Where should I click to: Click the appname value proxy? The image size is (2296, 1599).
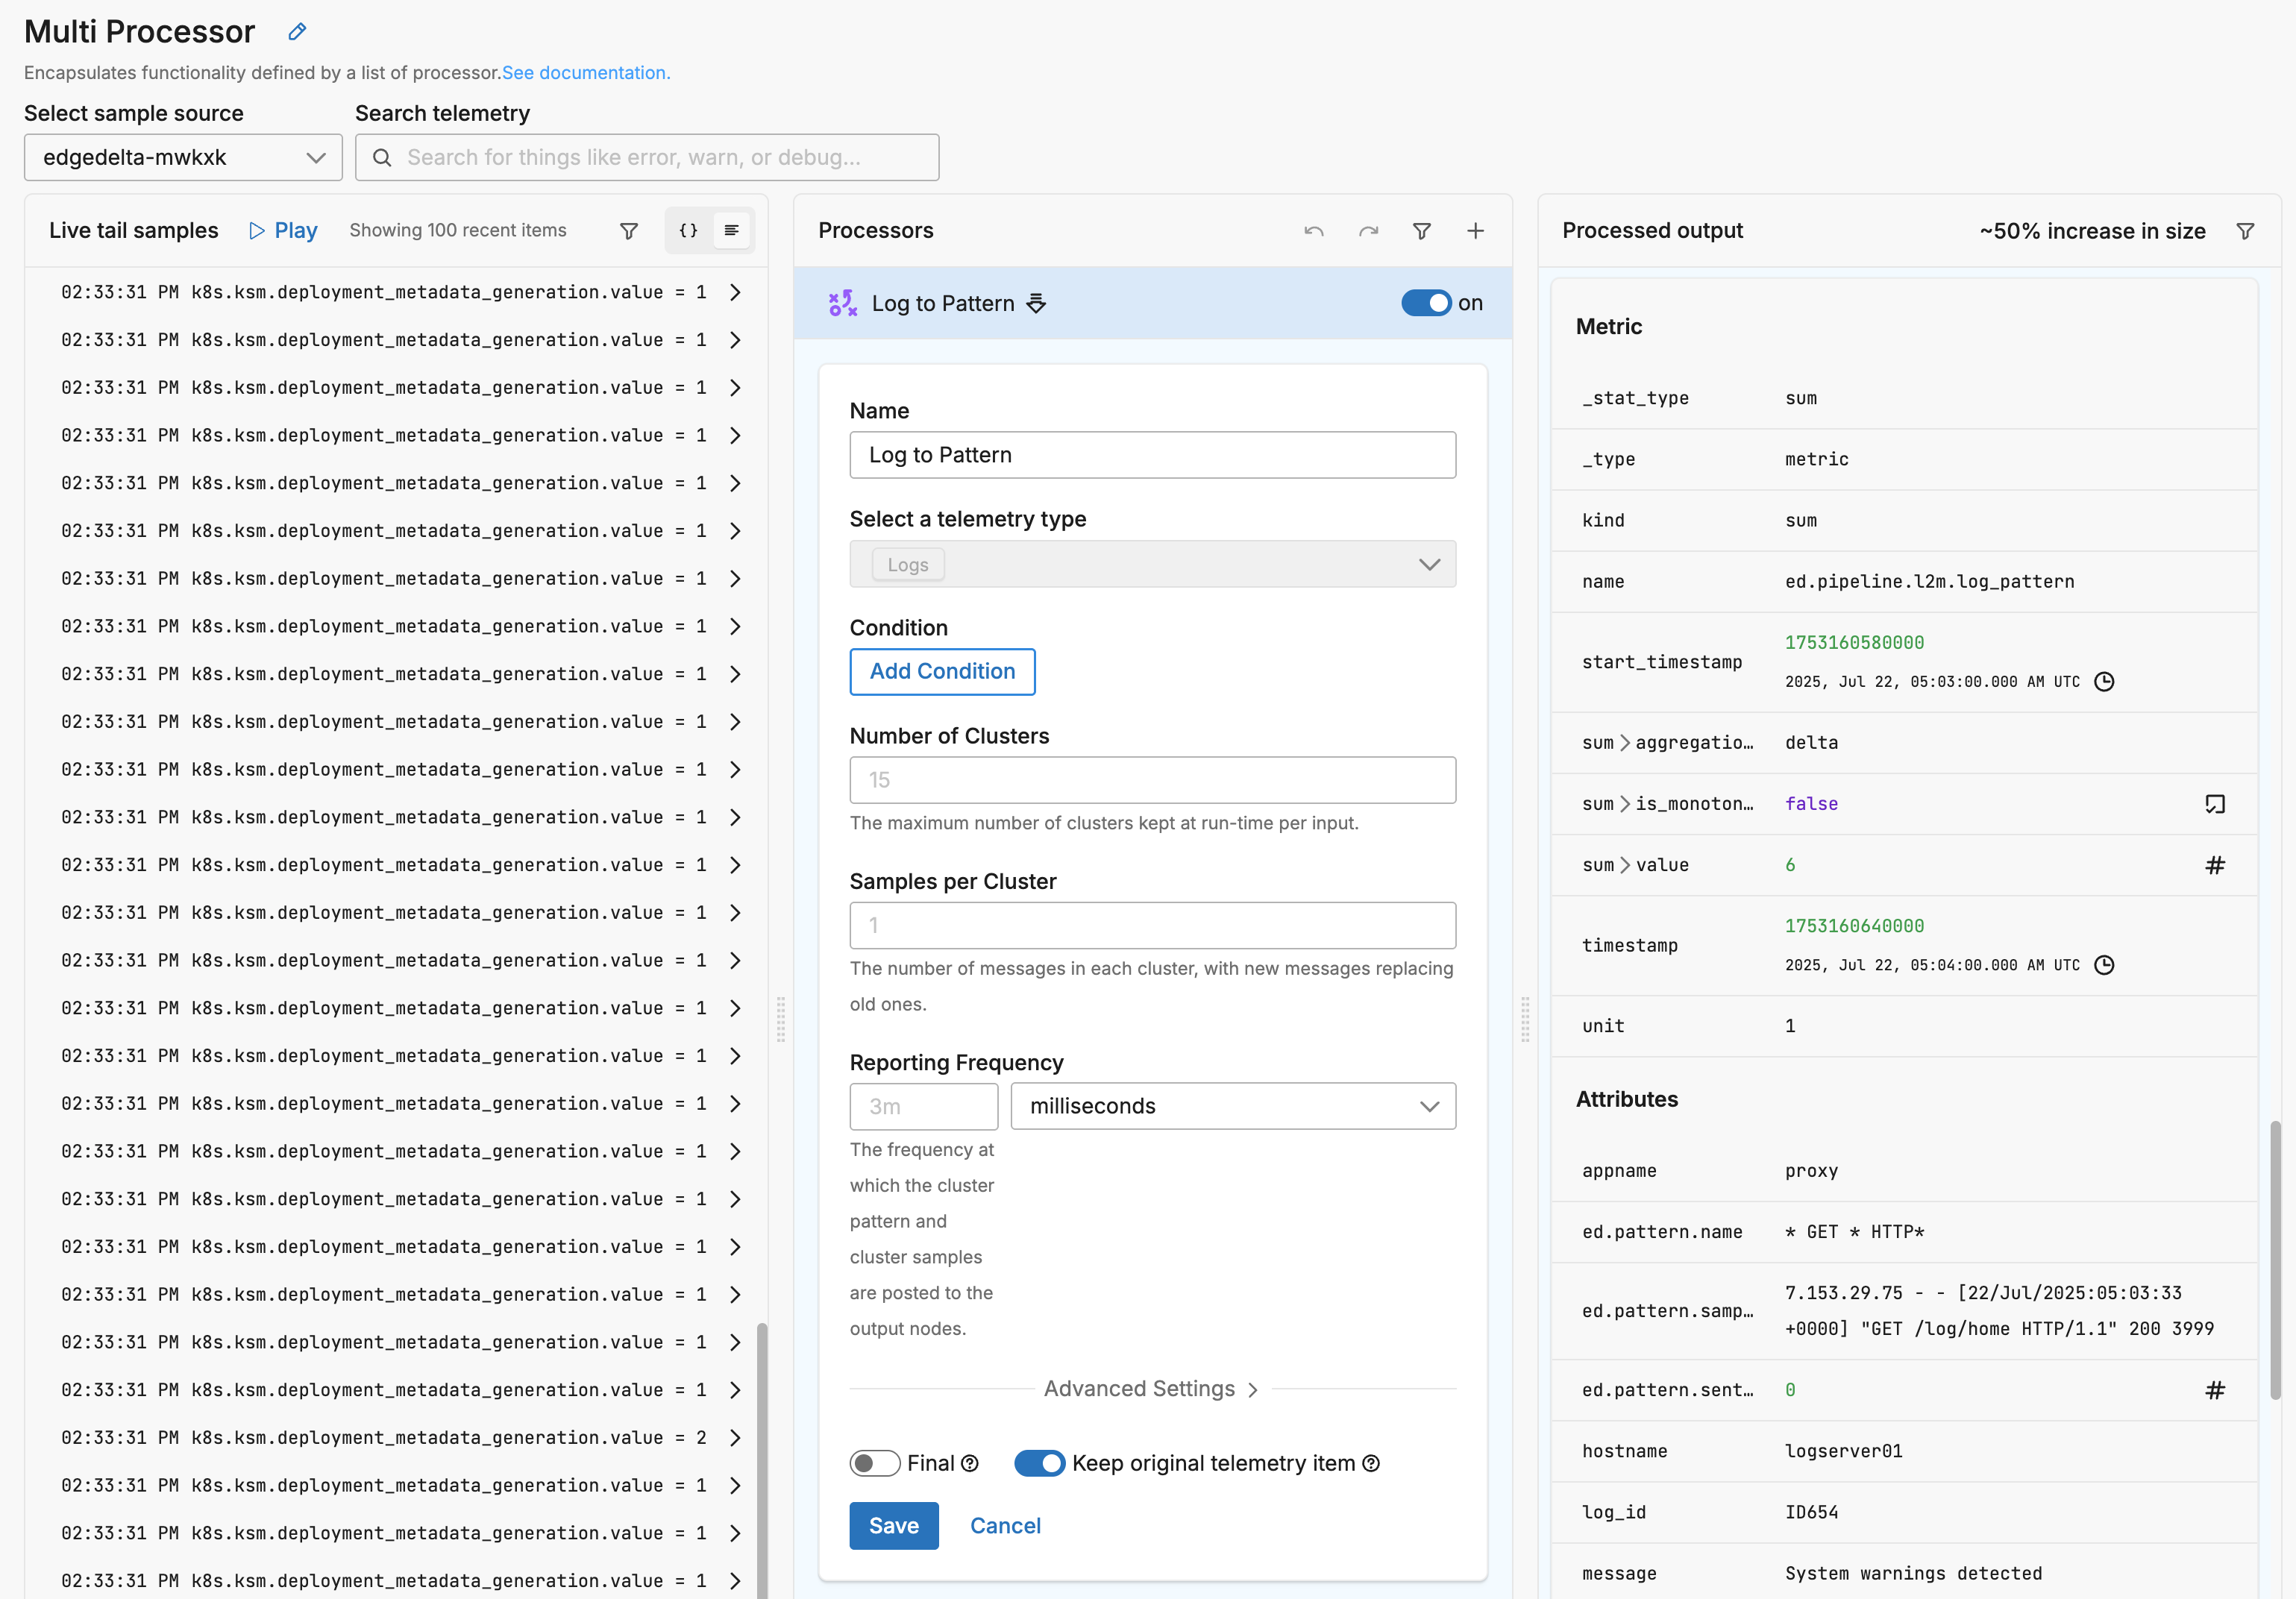point(1811,1171)
